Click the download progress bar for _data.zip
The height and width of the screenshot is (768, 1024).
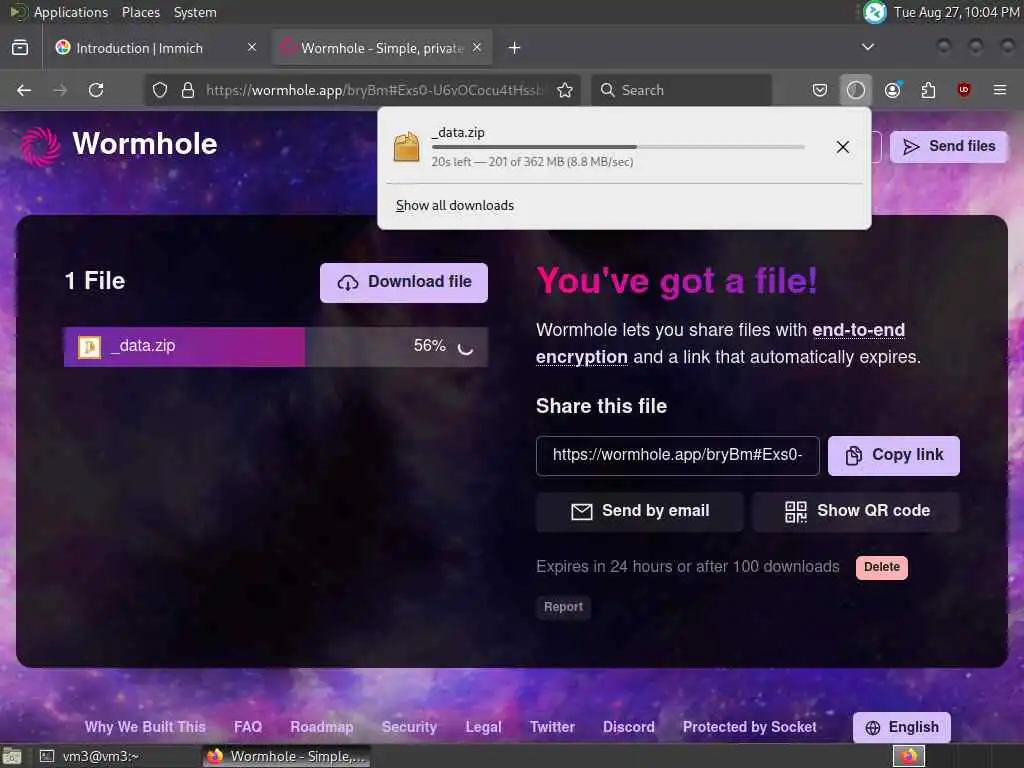(618, 147)
